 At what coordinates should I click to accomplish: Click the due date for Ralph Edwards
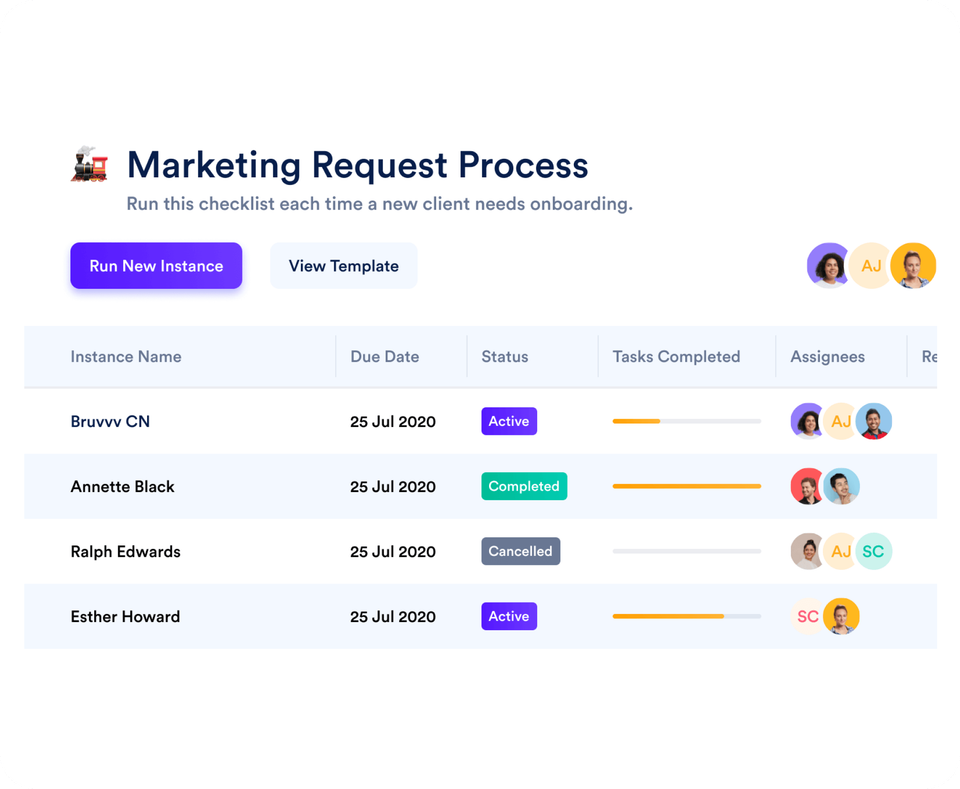393,551
